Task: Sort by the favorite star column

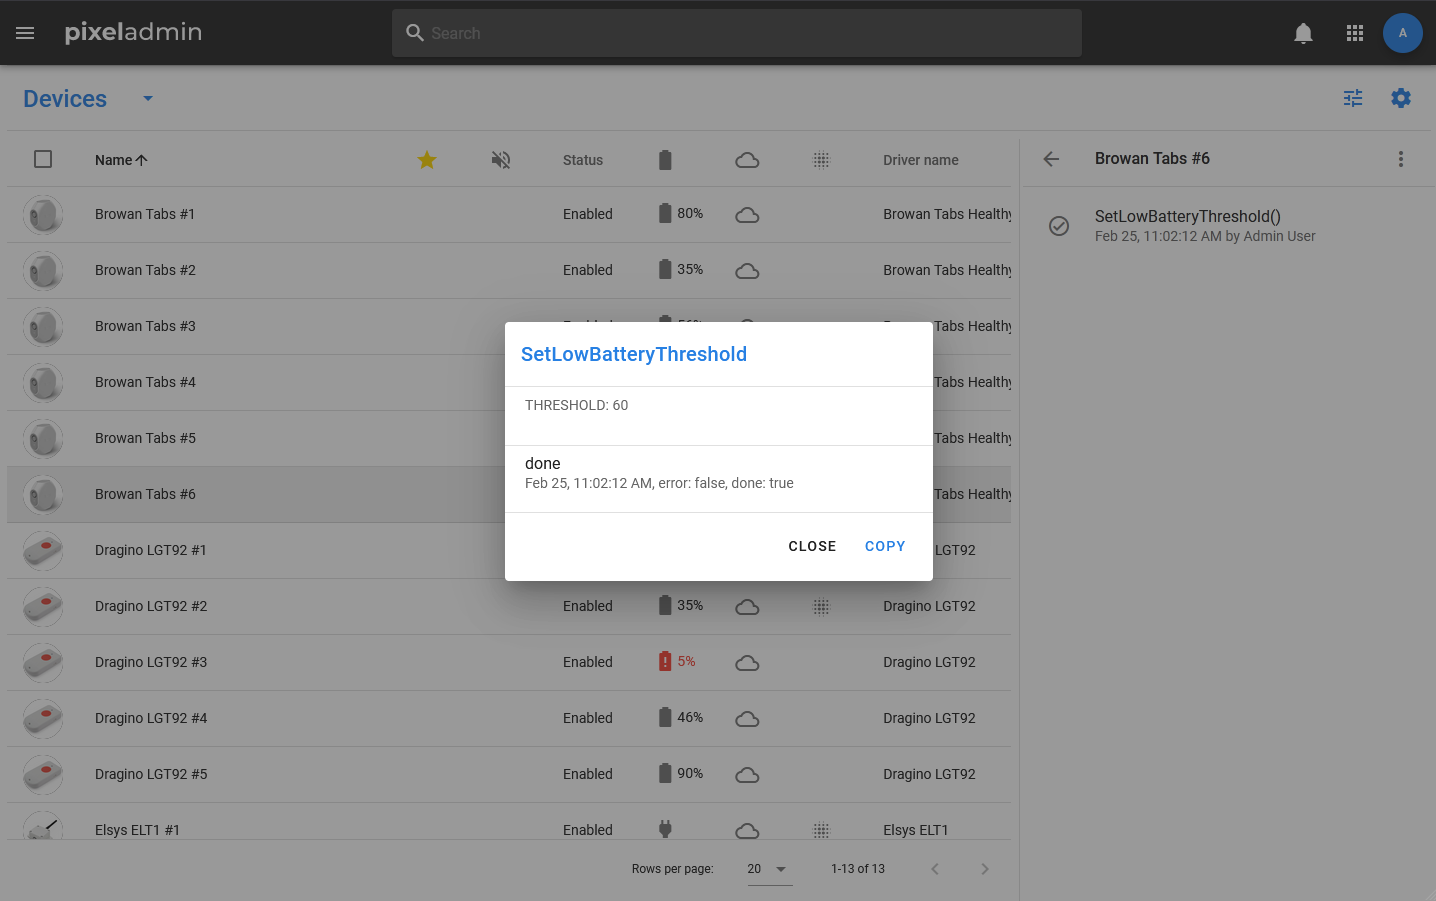Action: (427, 160)
